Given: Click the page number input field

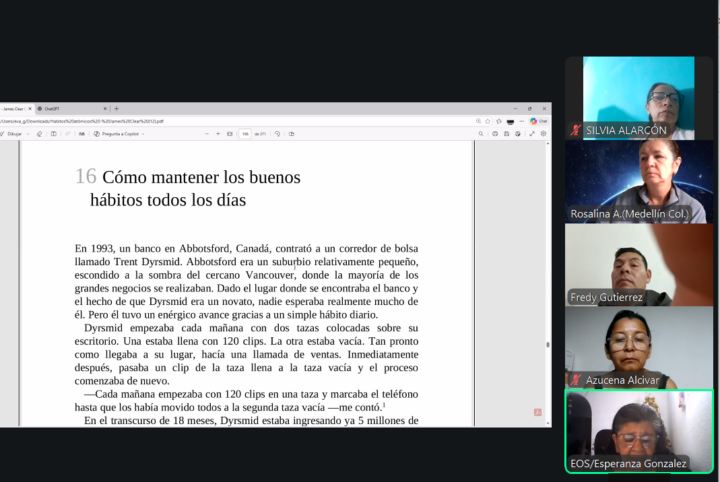Looking at the screenshot, I should click(245, 133).
